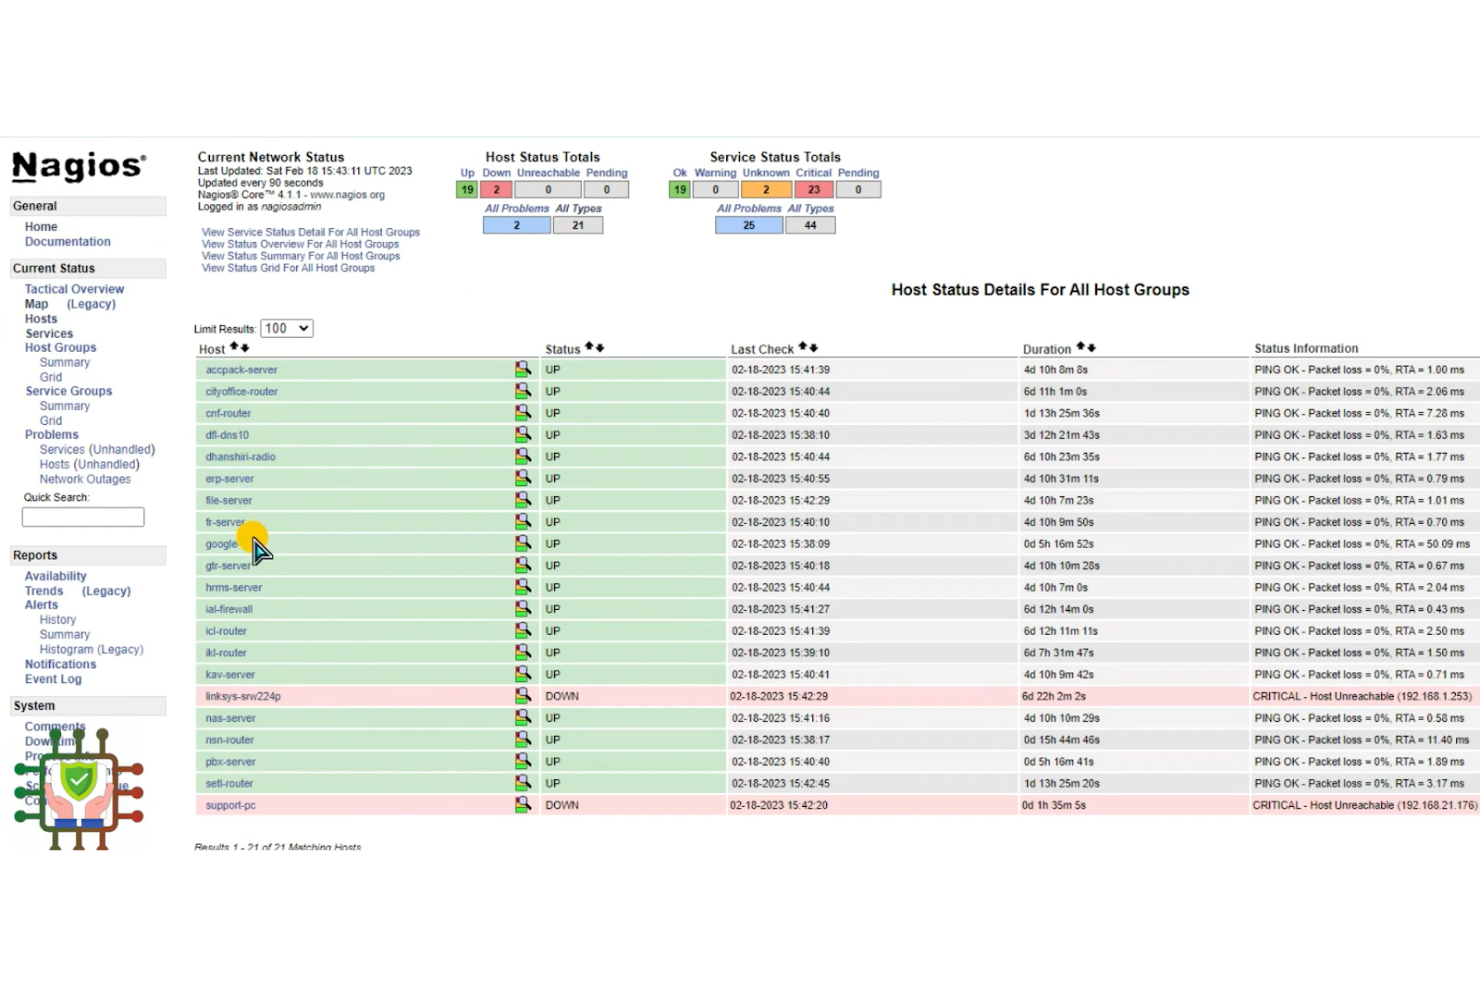The image size is (1480, 987).
Task: Open service detail icon beside google host
Action: click(523, 543)
